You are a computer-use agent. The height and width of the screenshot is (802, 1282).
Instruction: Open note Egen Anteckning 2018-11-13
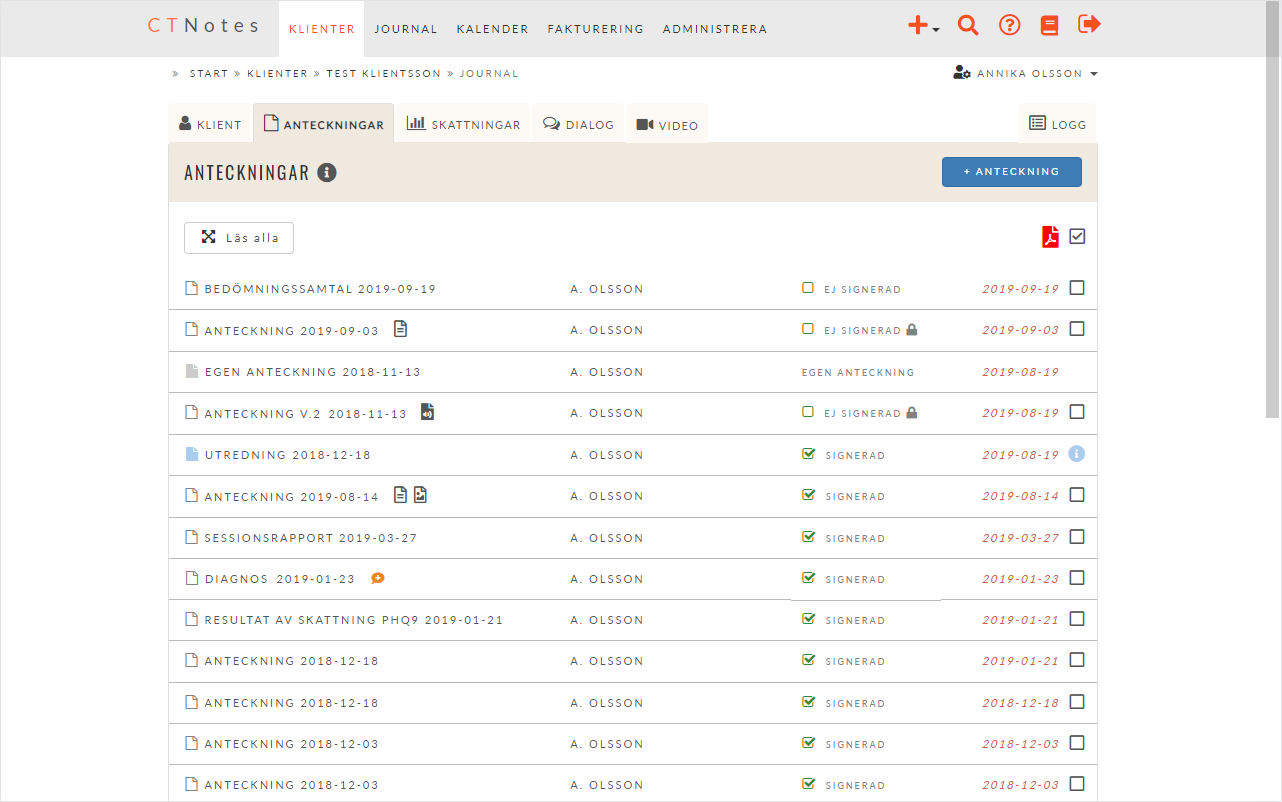click(312, 372)
